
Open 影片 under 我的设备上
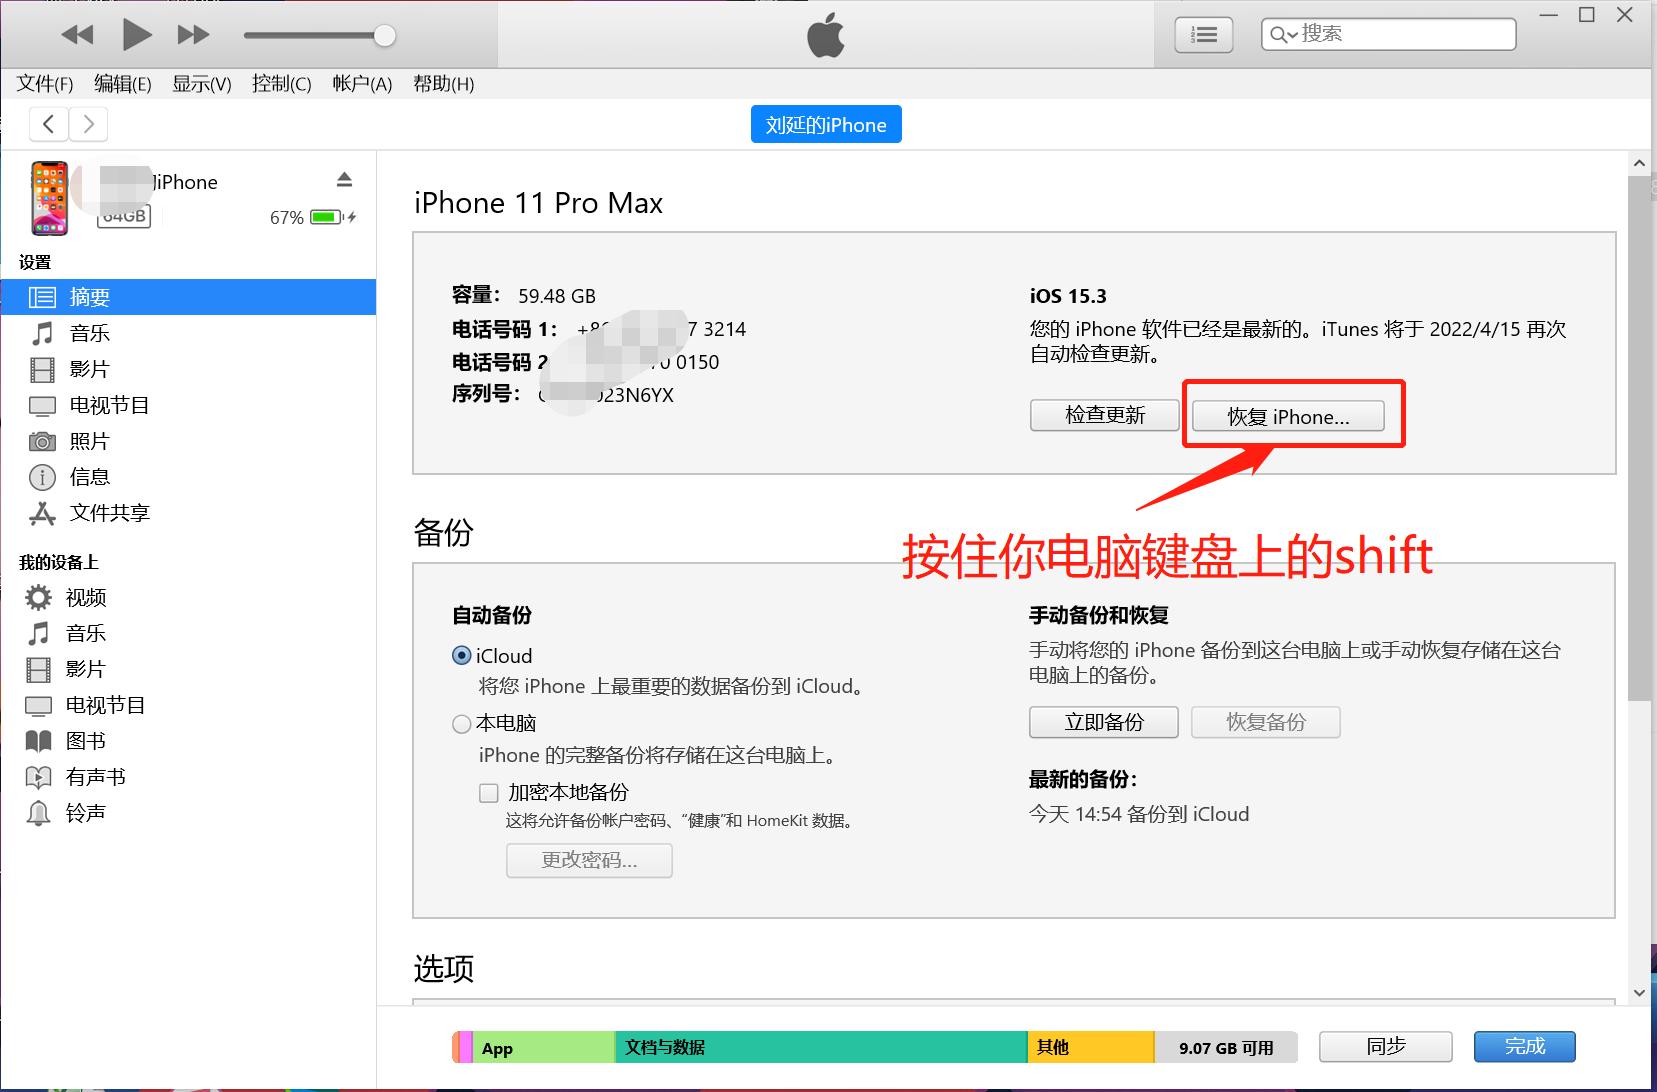188,669
